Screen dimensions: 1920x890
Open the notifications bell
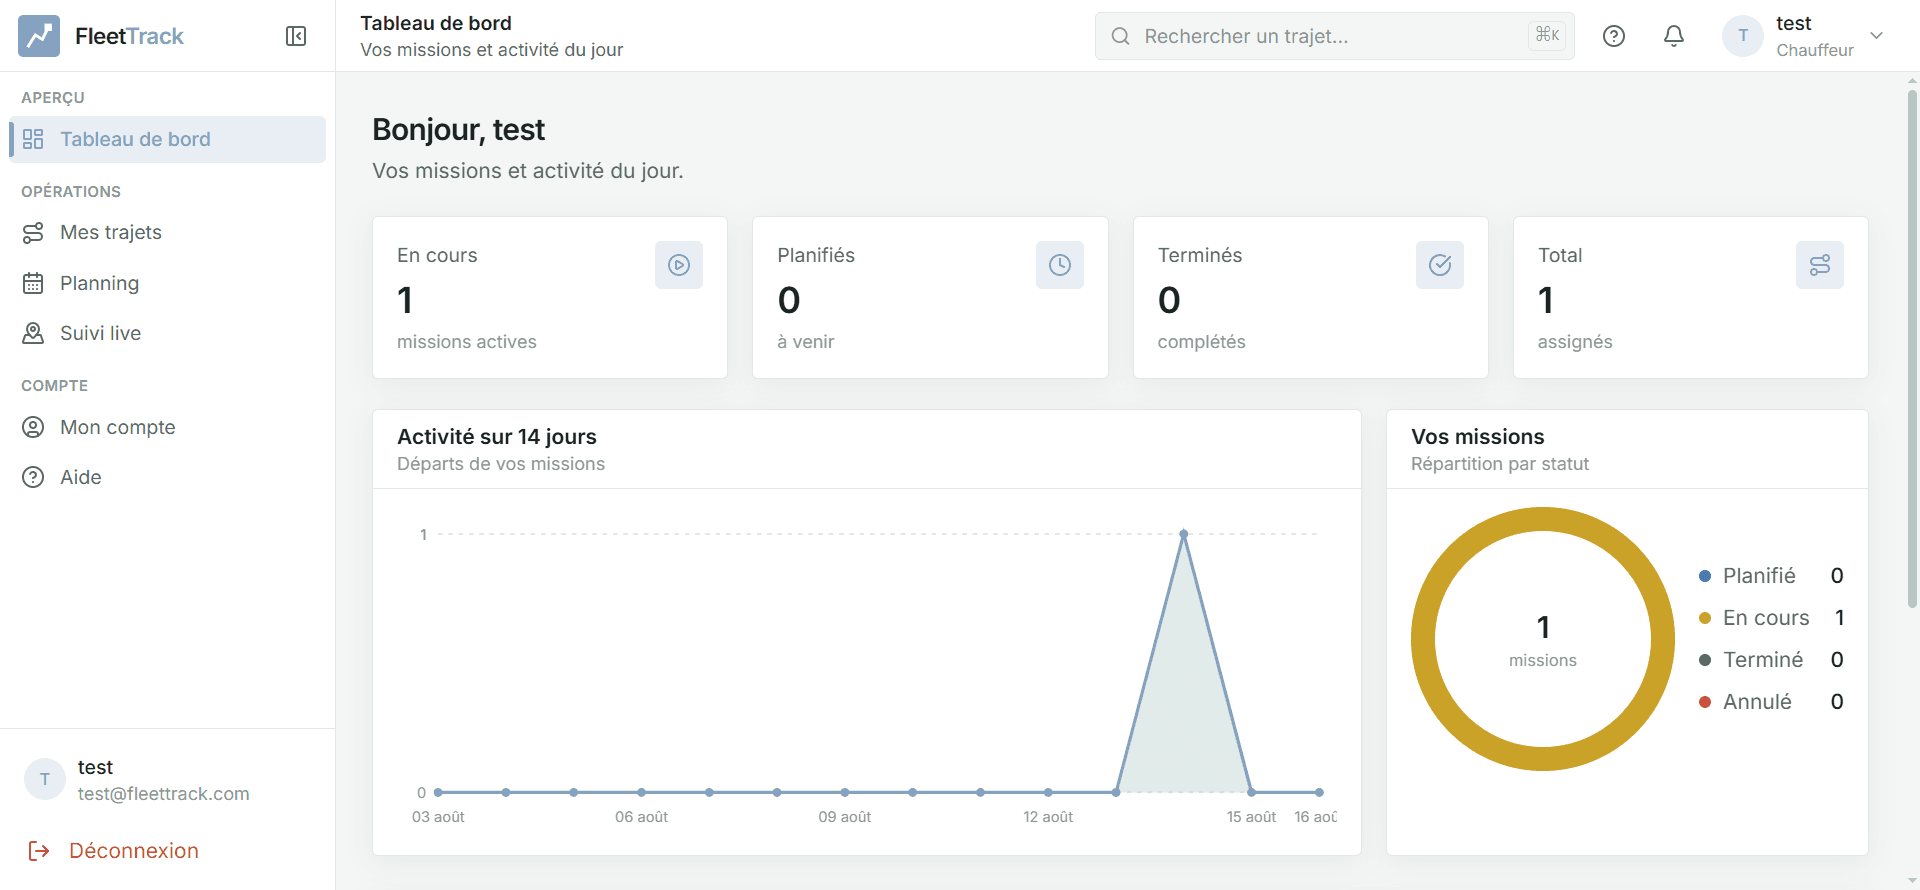[x=1674, y=36]
